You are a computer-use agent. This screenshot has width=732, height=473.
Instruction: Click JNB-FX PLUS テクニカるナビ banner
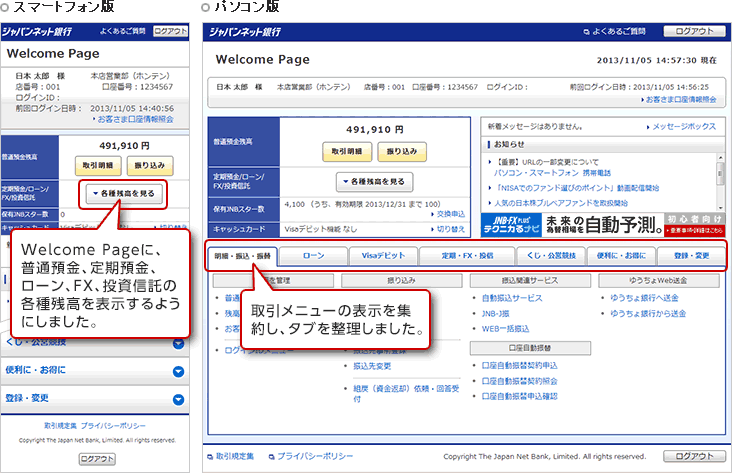pyautogui.click(x=602, y=225)
